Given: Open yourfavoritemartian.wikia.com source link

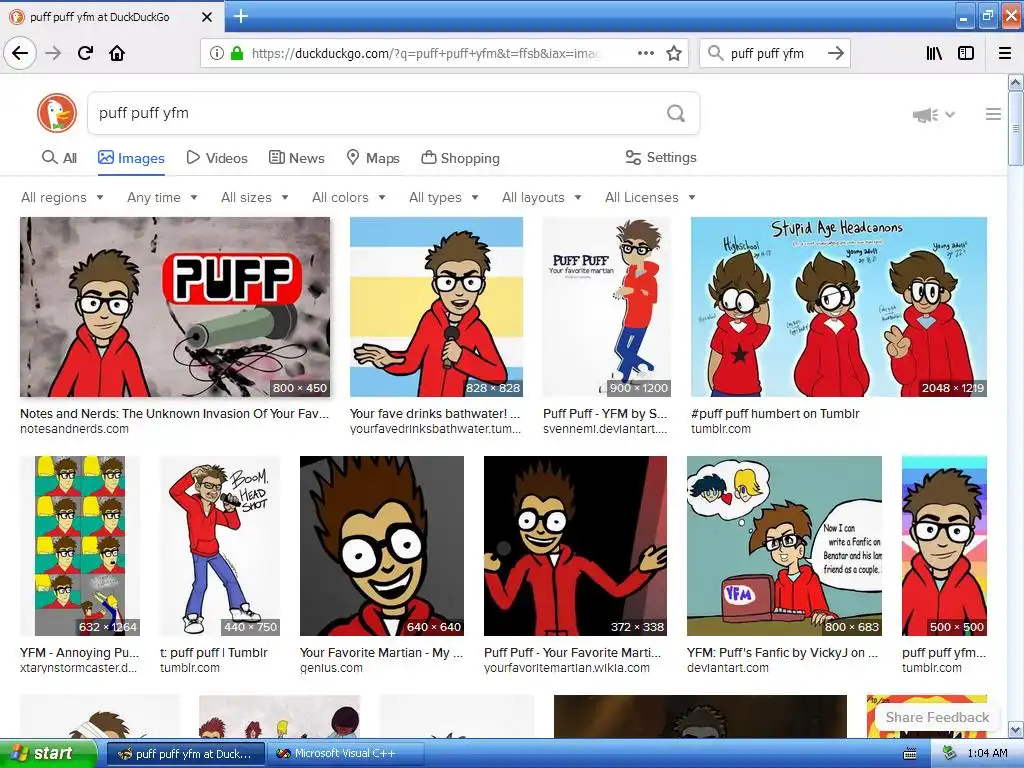Looking at the screenshot, I should pyautogui.click(x=567, y=668).
